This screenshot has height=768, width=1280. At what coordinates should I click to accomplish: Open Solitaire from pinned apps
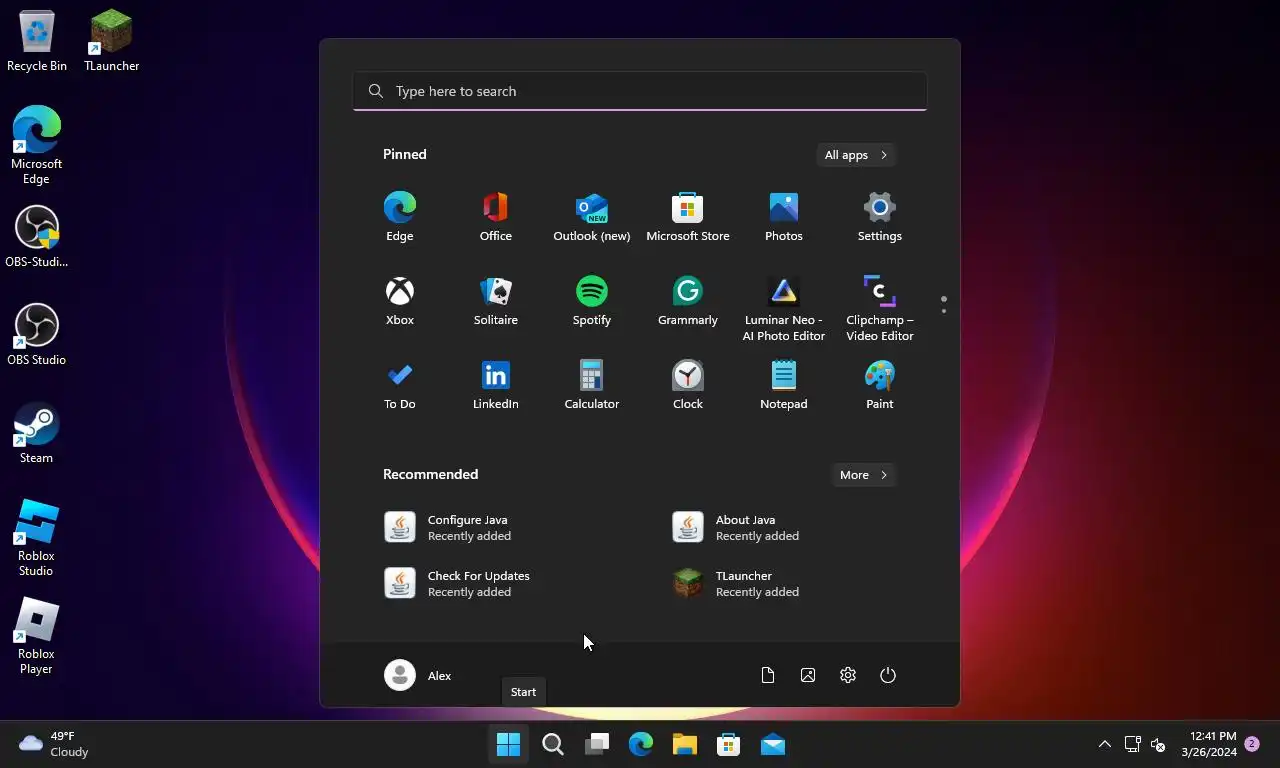click(495, 301)
